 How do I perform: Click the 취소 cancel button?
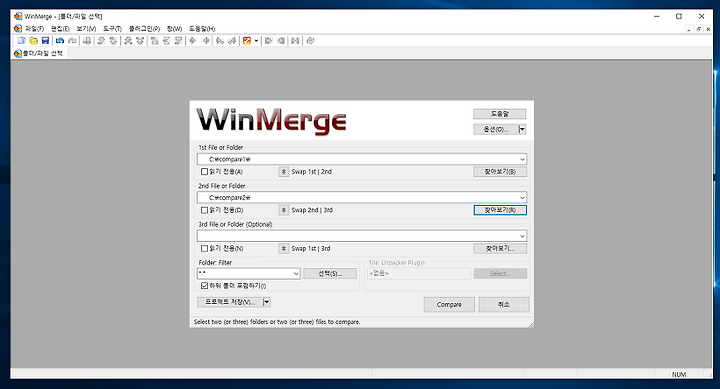(x=504, y=304)
